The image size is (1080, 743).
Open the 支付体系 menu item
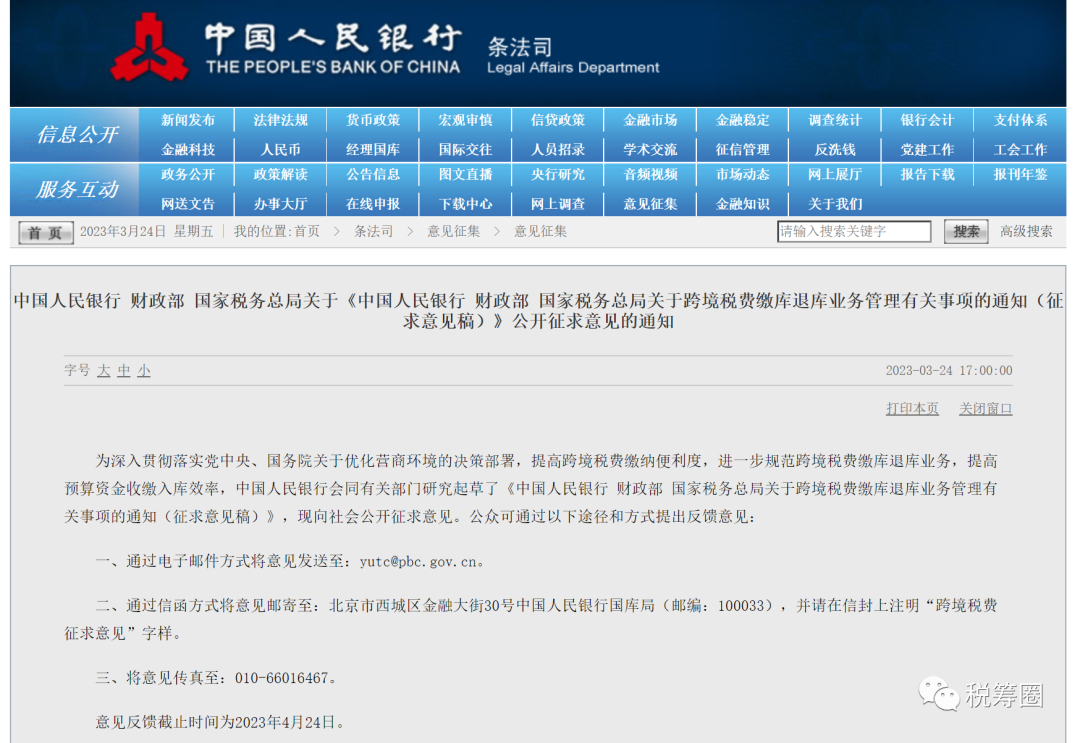point(1020,121)
